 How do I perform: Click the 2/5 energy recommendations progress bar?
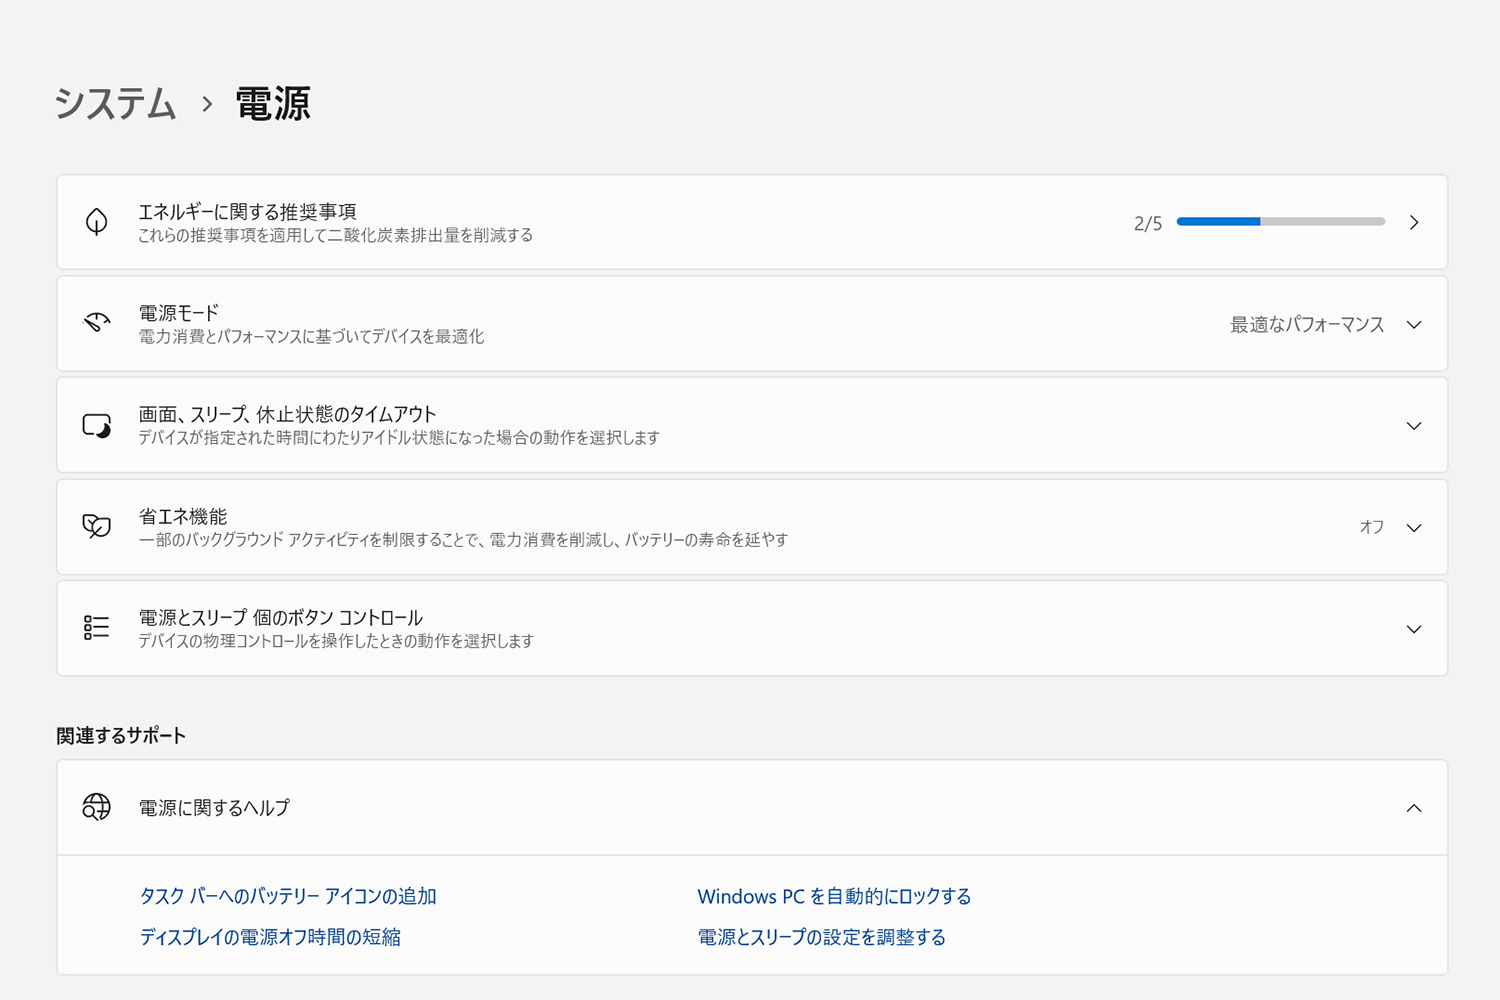1280,222
